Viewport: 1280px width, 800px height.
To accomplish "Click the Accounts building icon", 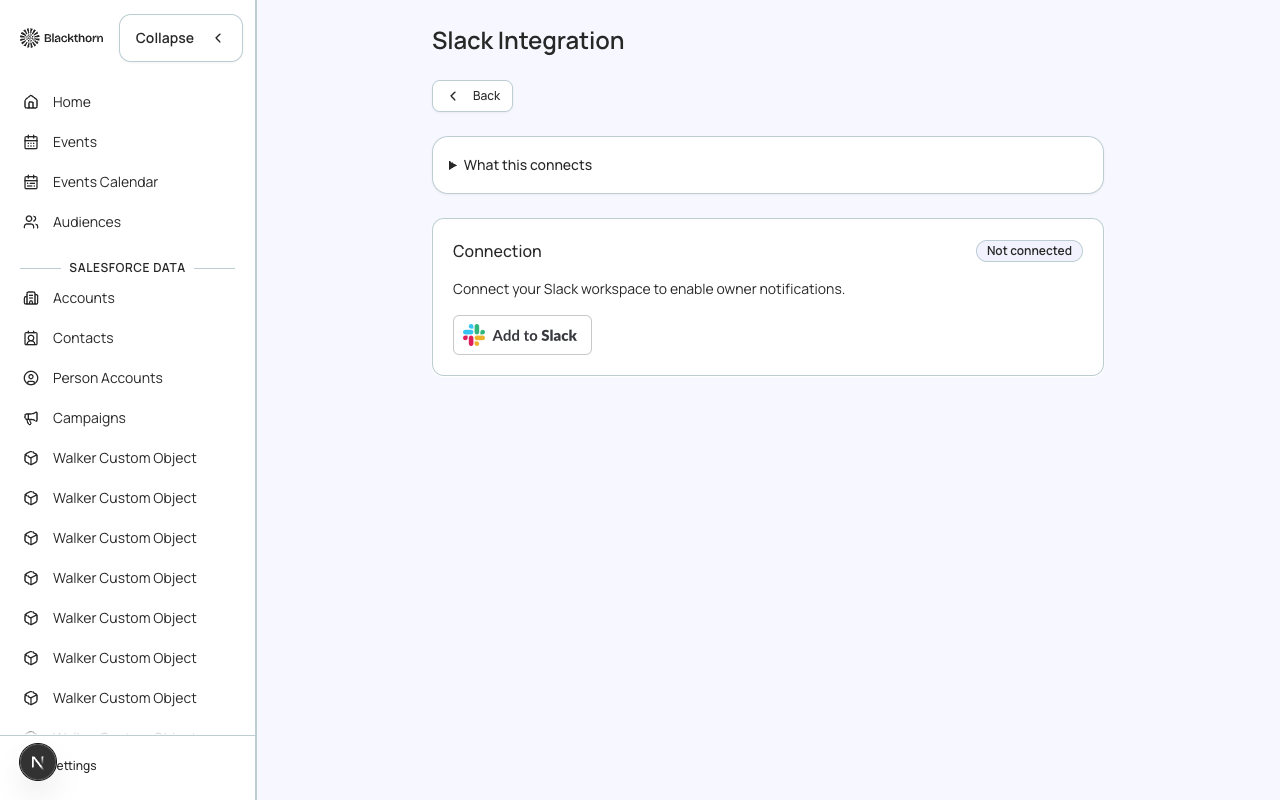I will pos(31,298).
